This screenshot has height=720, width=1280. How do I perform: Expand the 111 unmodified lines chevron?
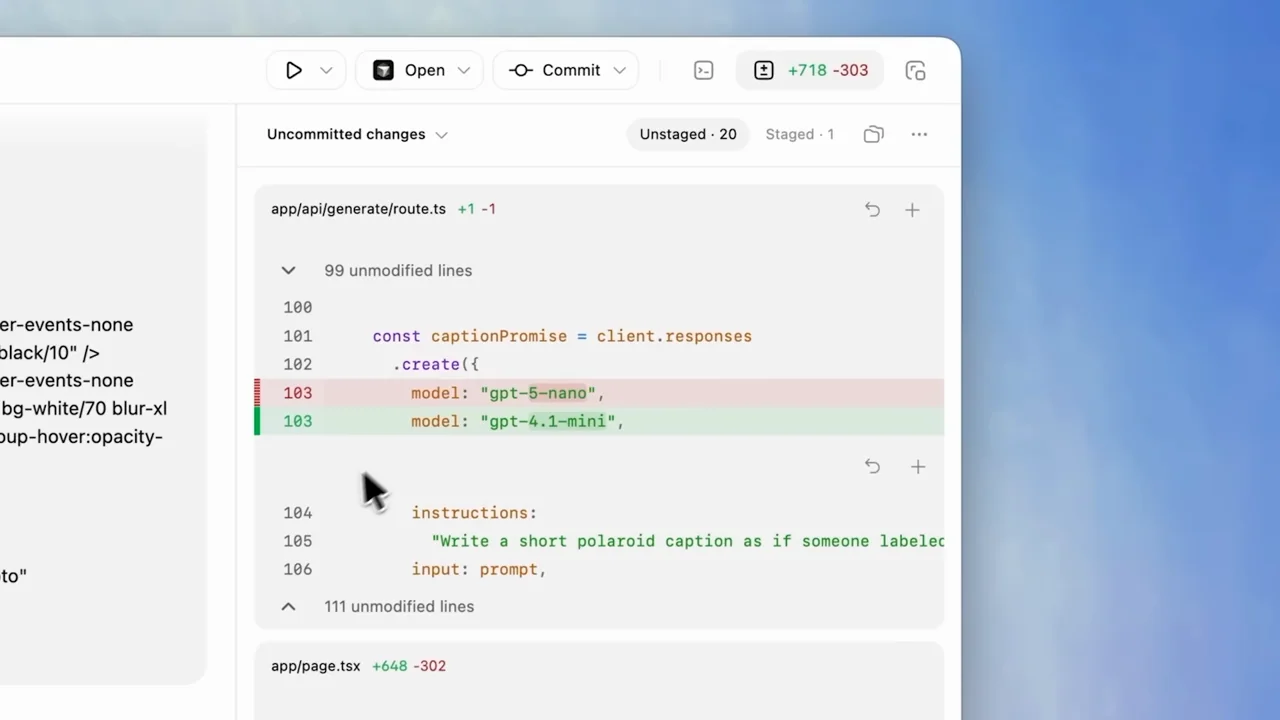click(288, 606)
